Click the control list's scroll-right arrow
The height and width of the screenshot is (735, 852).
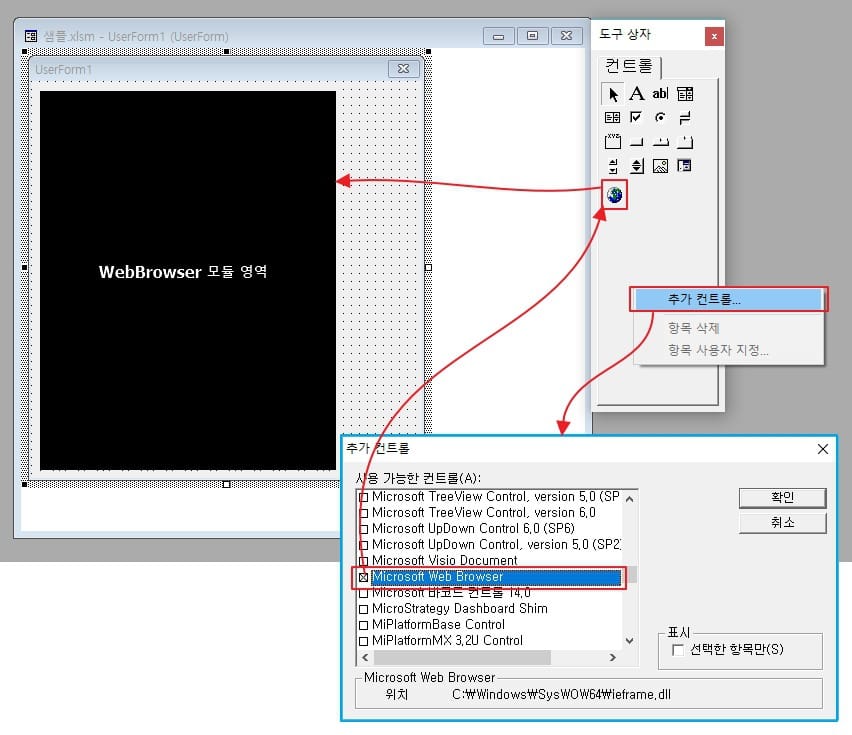coord(613,657)
